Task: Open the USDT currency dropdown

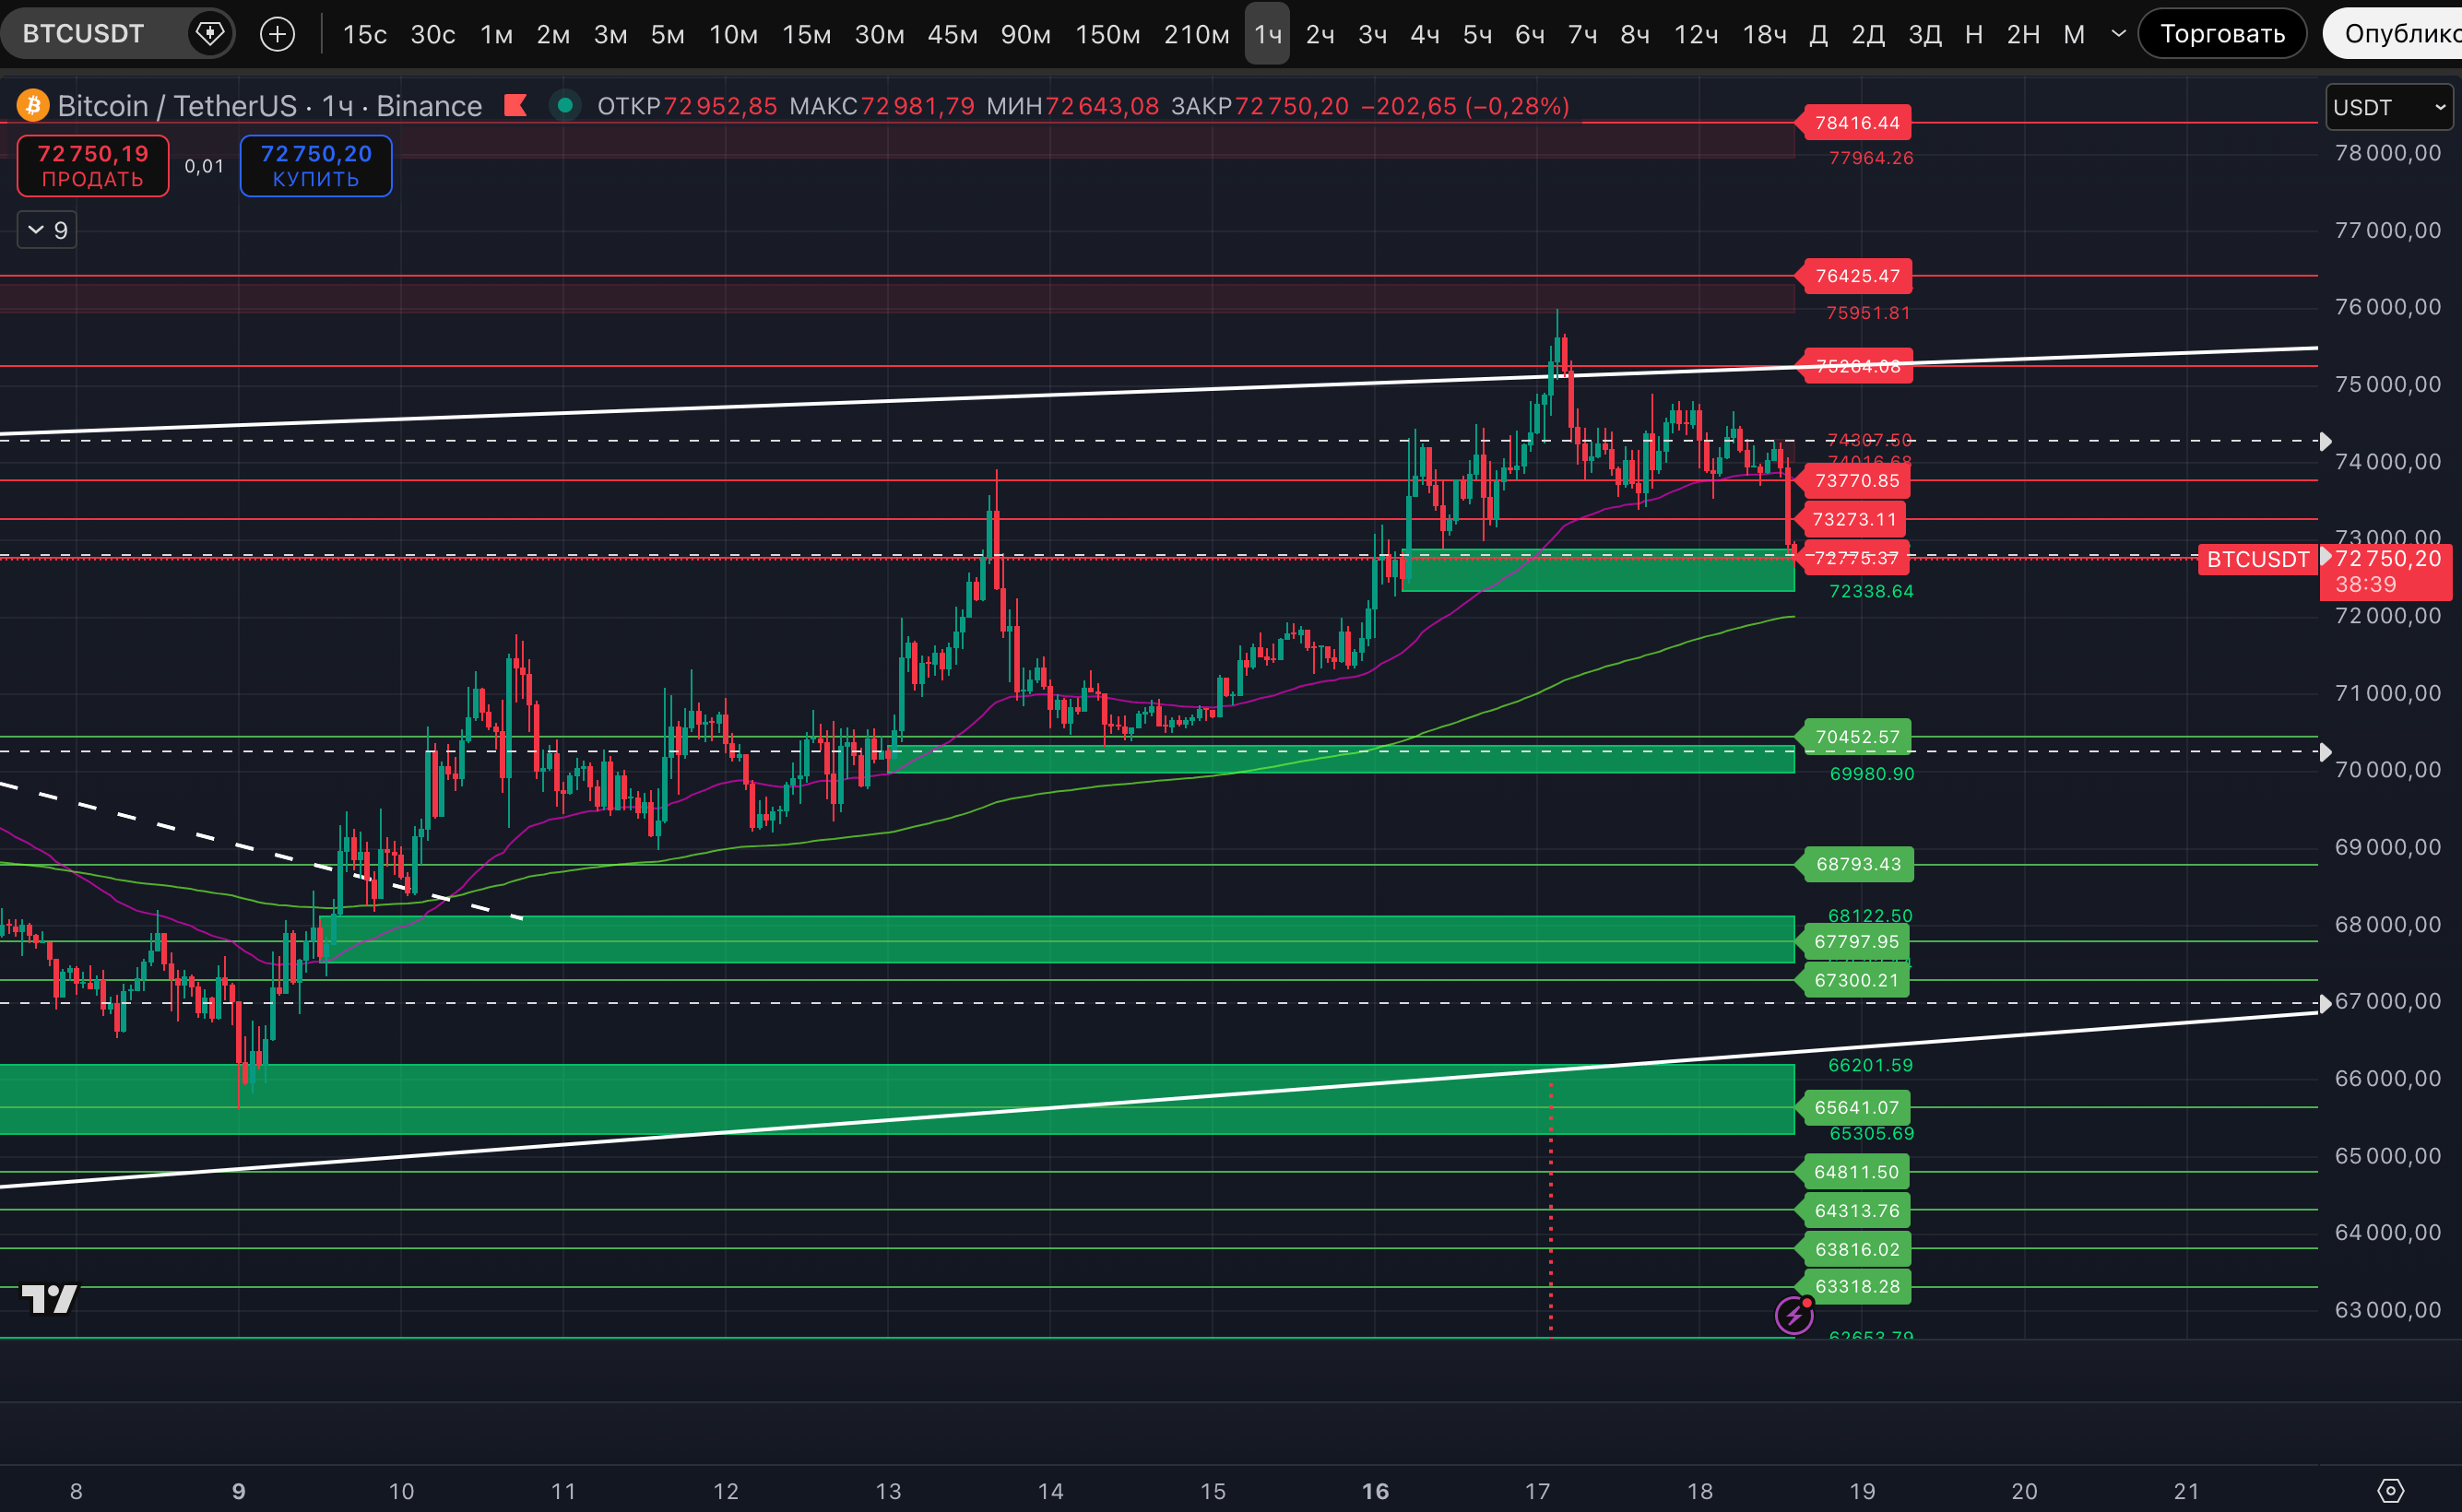Action: 2388,107
